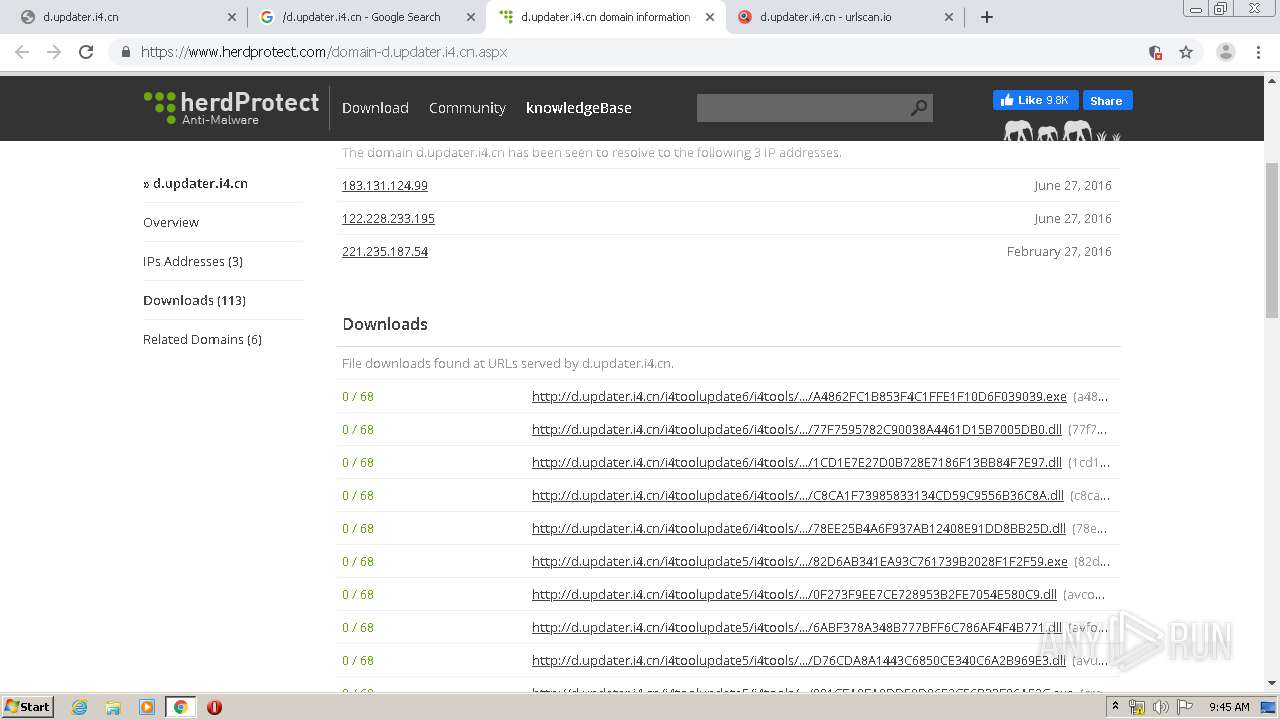This screenshot has height=720, width=1280.
Task: Close the Google Search tab
Action: point(471,17)
